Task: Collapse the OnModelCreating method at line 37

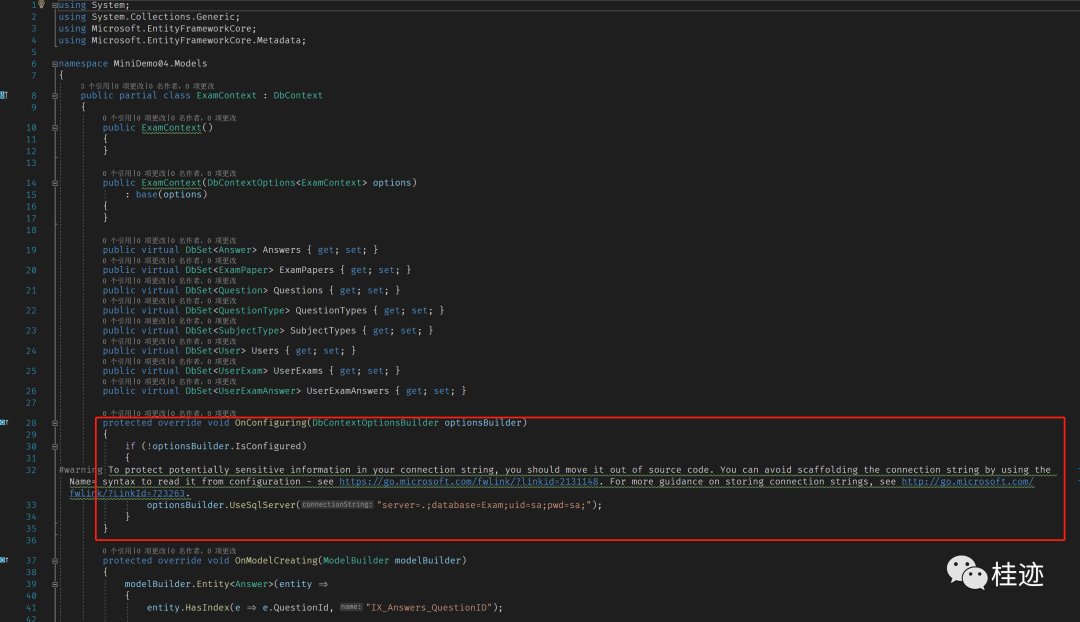Action: tap(55, 561)
